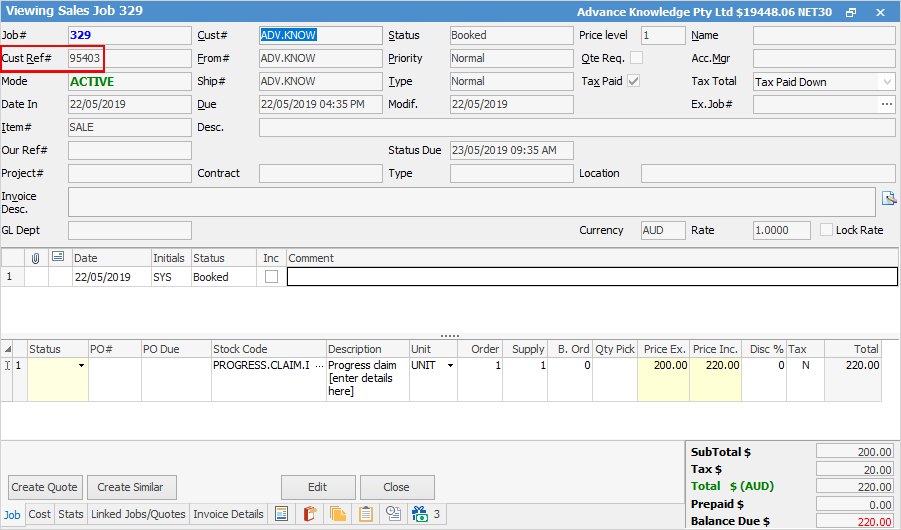Open the stock line Status dropdown
This screenshot has width=901, height=530.
[x=82, y=366]
